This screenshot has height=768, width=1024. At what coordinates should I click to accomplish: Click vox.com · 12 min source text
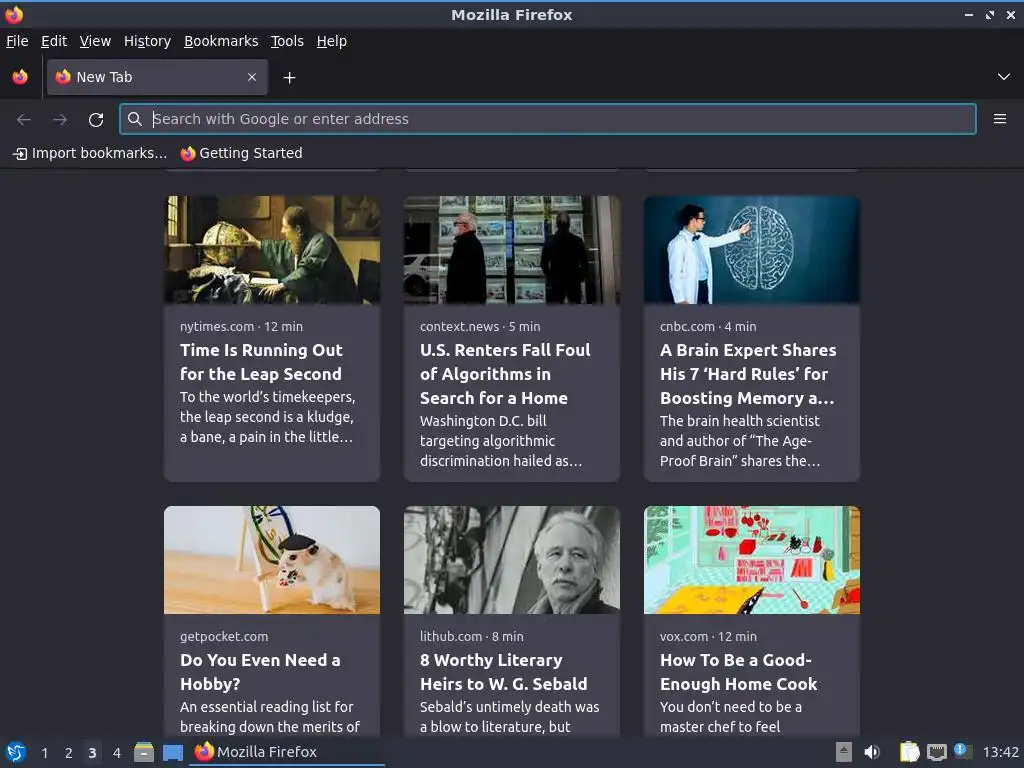(x=708, y=637)
